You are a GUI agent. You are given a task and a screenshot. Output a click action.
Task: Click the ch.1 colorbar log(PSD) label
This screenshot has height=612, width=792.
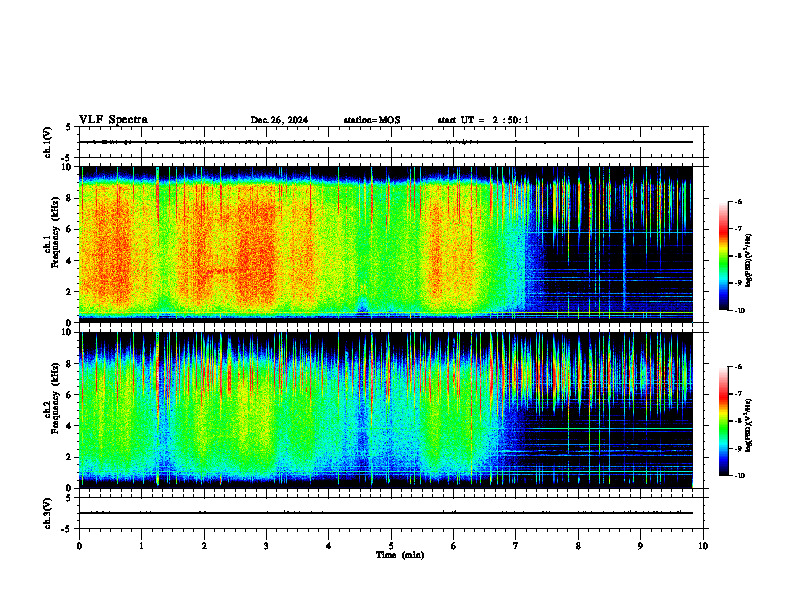[x=749, y=261]
